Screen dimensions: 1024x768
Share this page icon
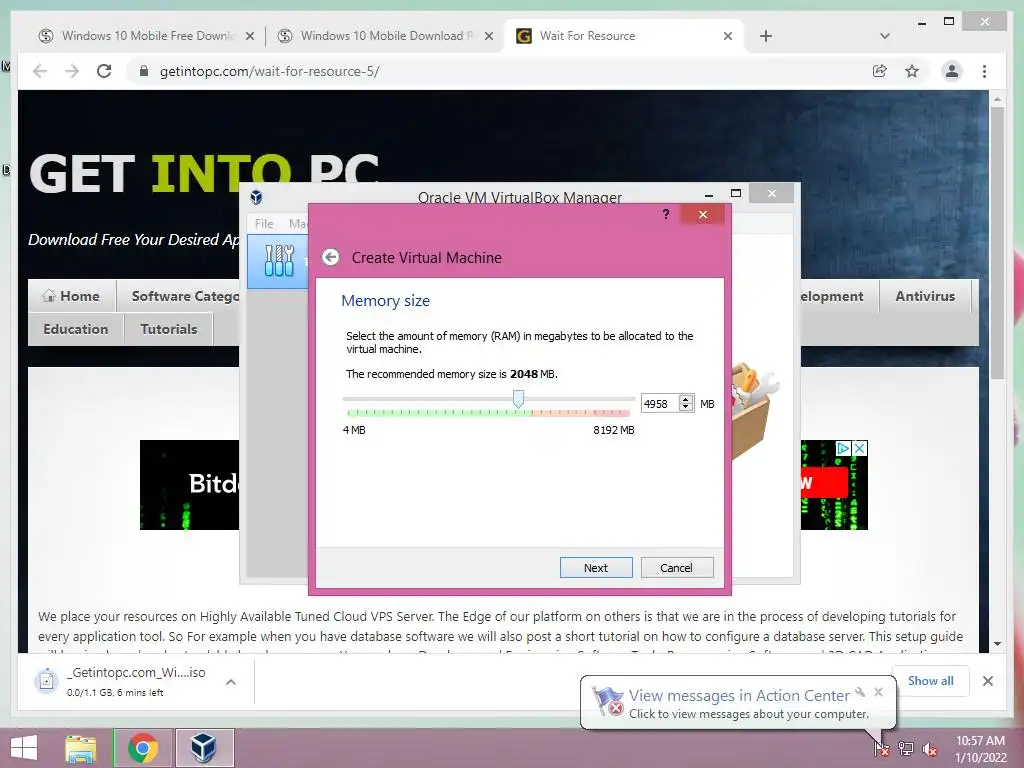point(880,71)
